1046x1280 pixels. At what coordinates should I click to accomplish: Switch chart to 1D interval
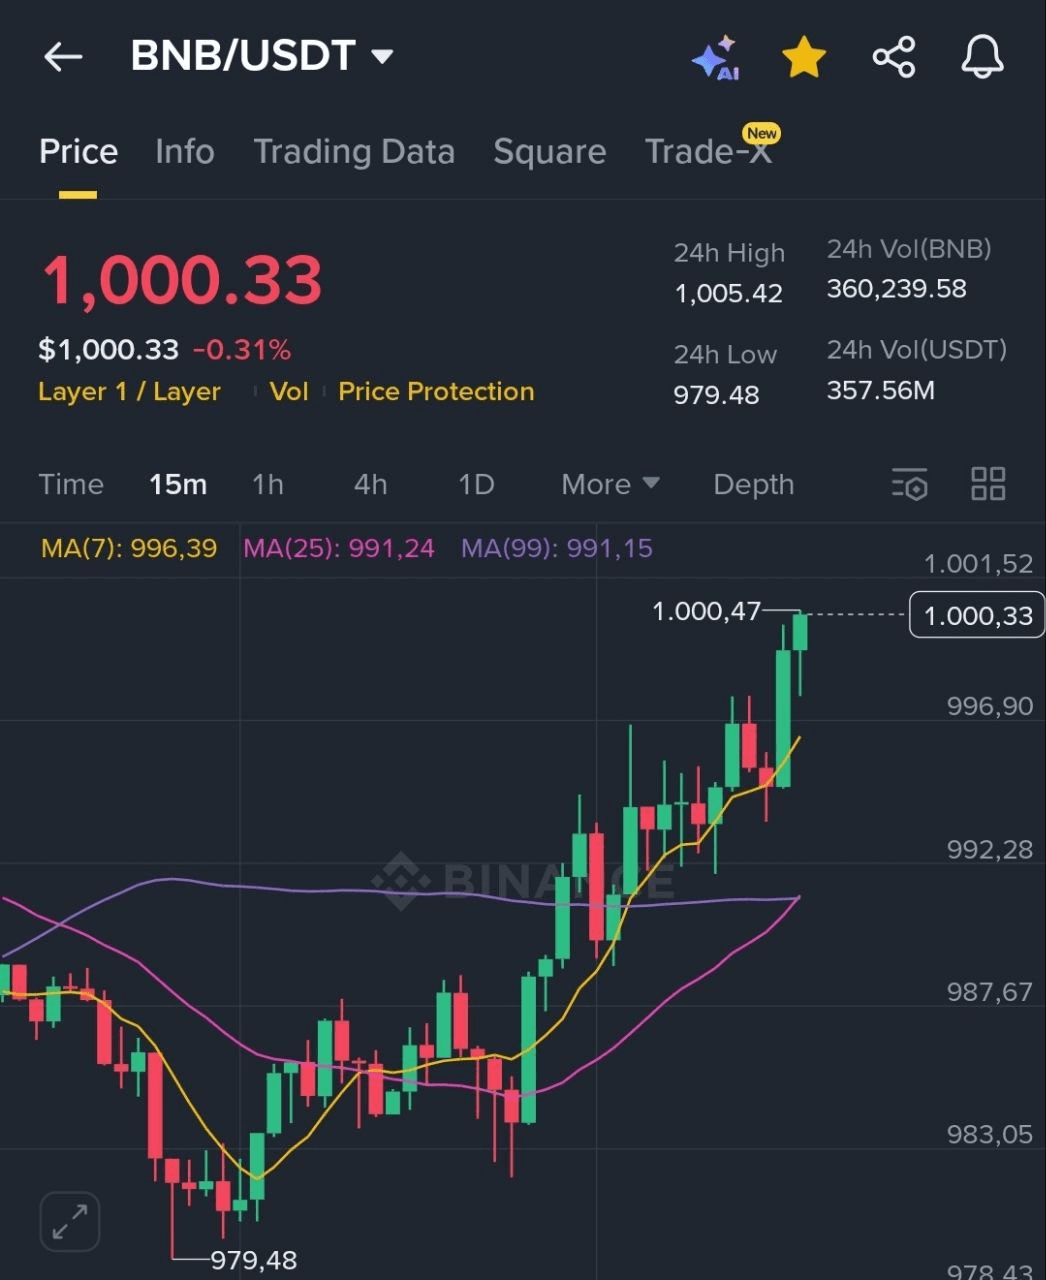[x=476, y=484]
